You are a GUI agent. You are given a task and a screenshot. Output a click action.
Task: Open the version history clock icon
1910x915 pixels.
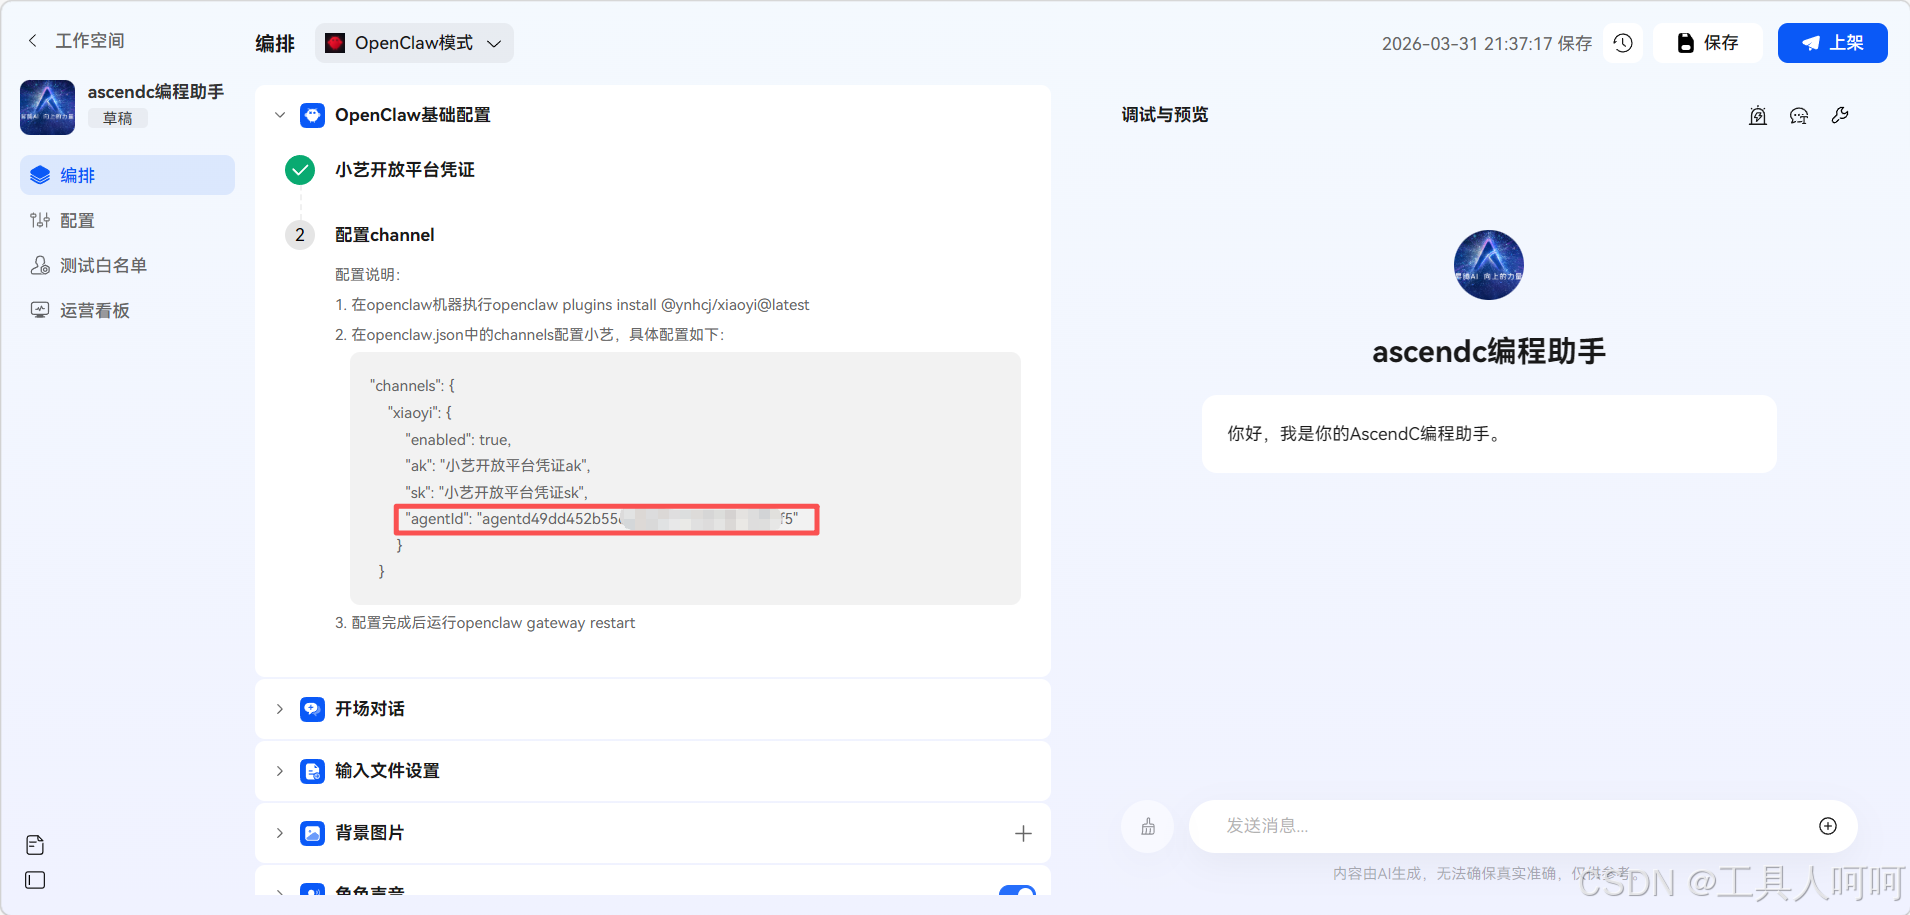1623,43
